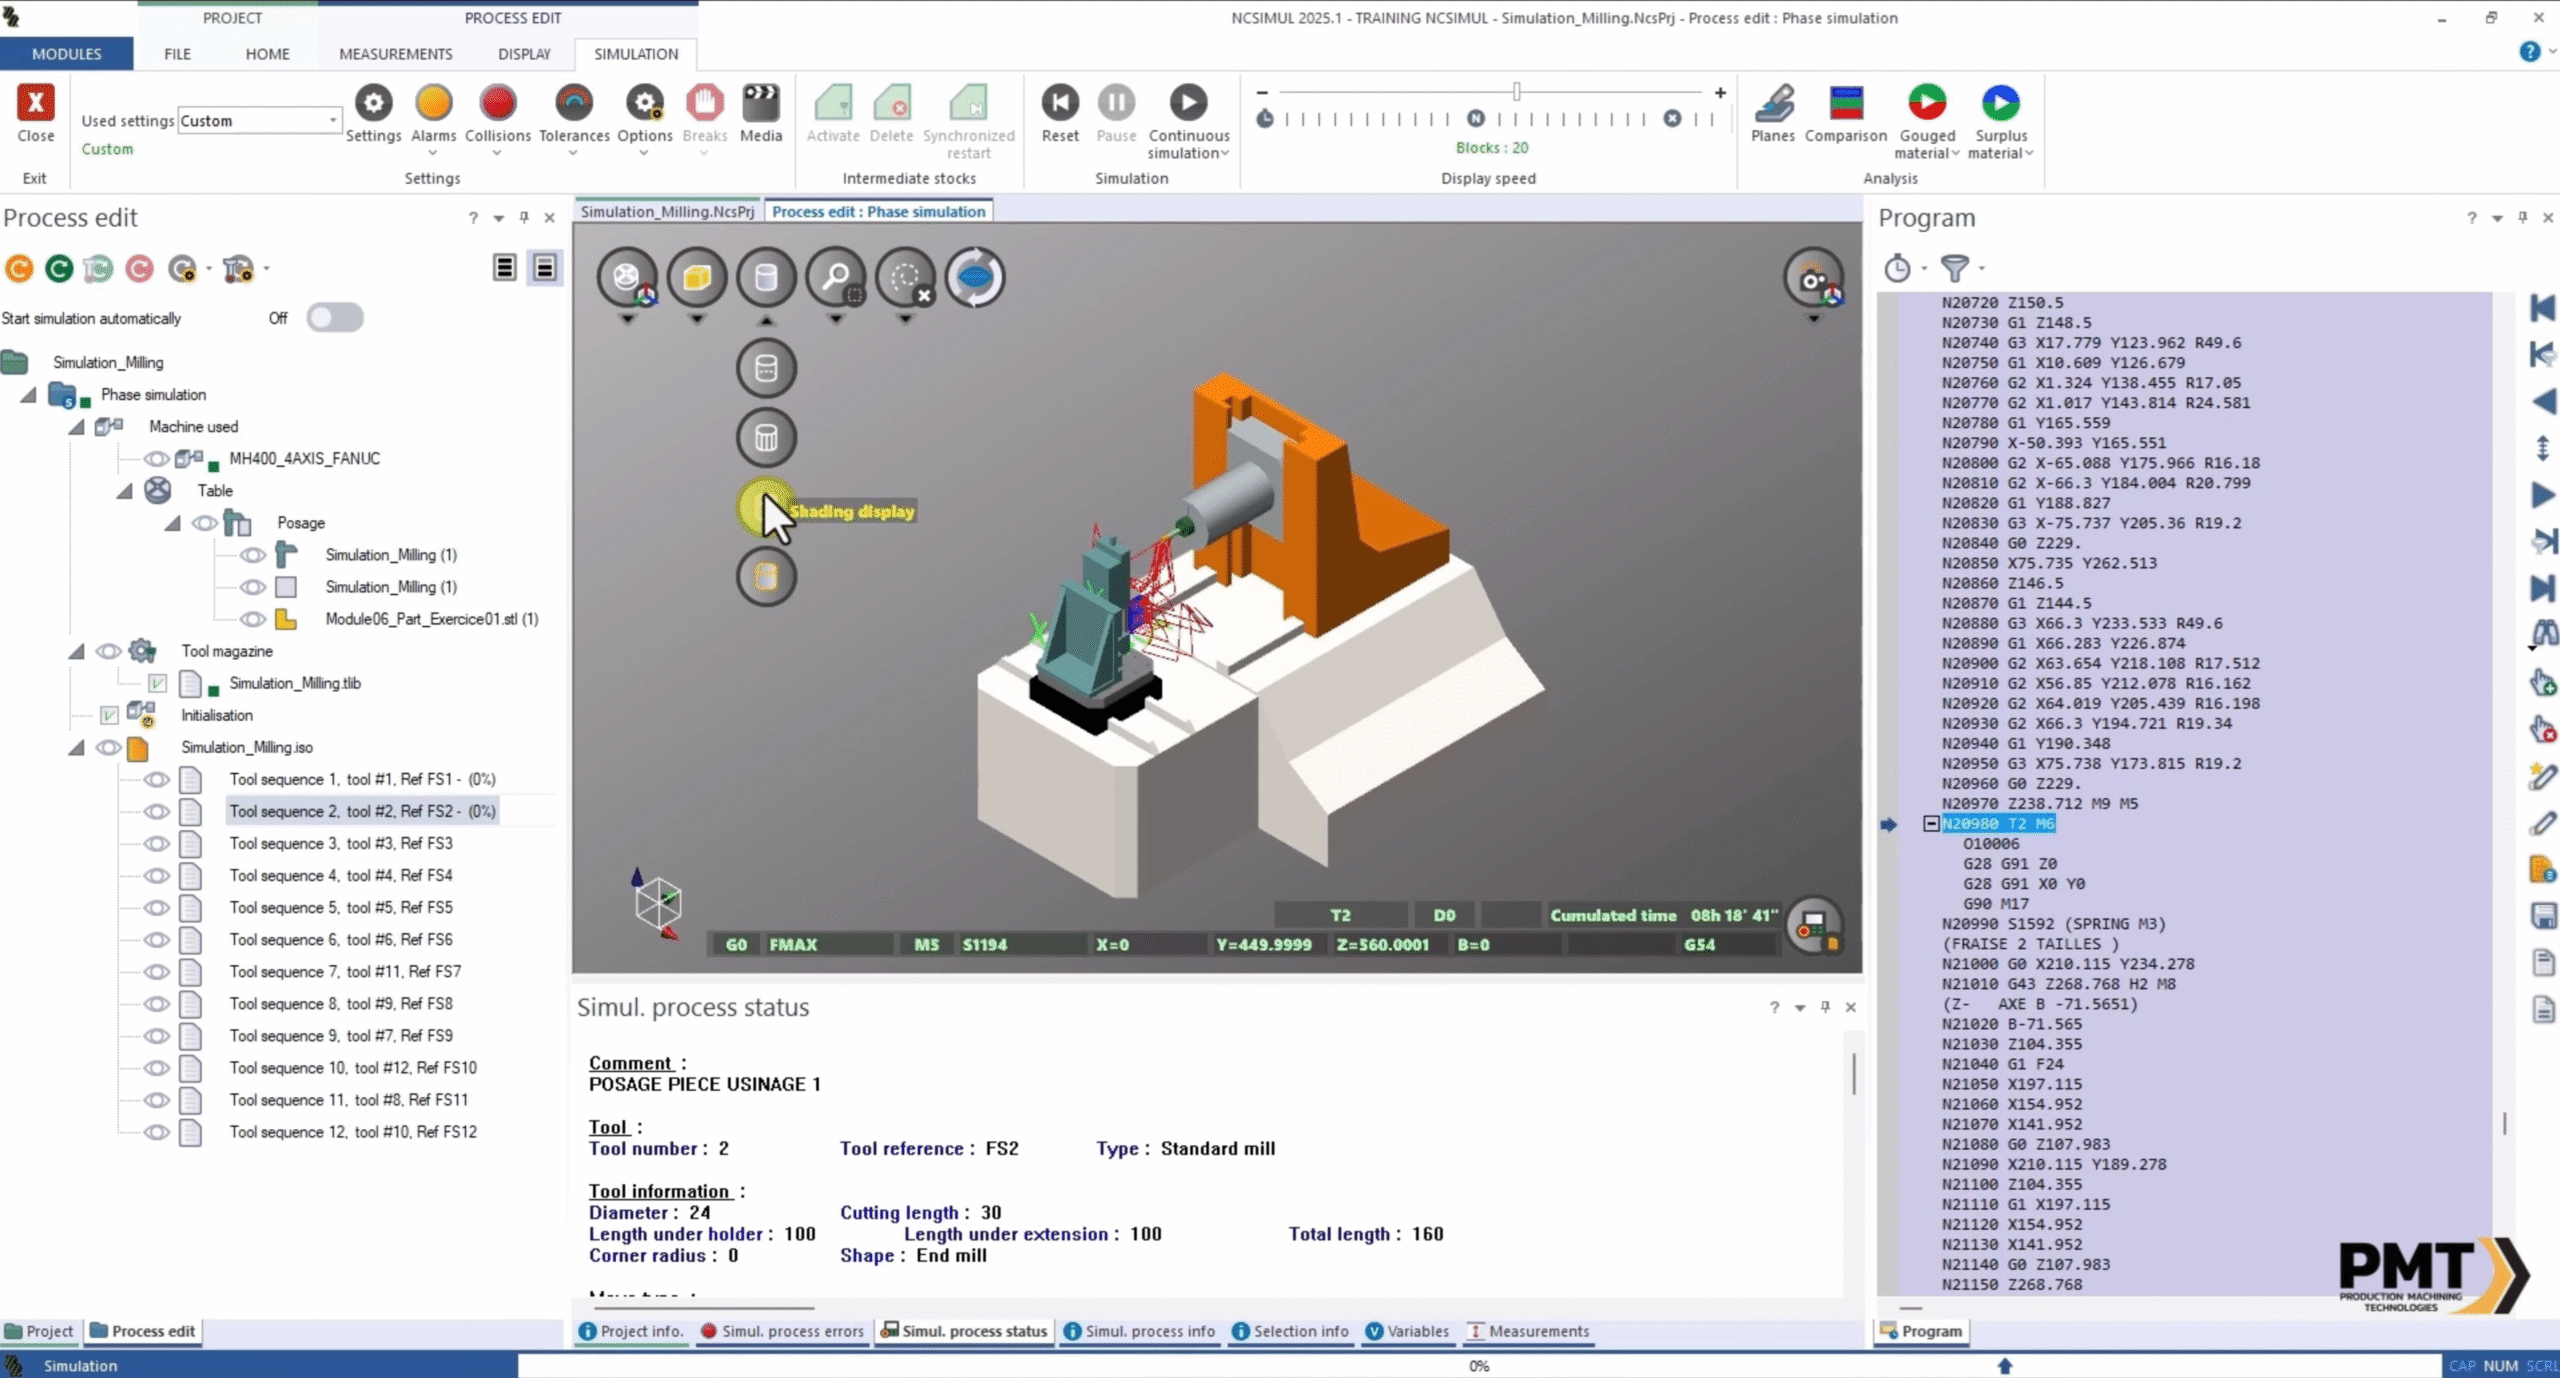Image resolution: width=2560 pixels, height=1378 pixels.
Task: Switch to the MEASUREMENTS ribbon tab
Action: pos(395,54)
